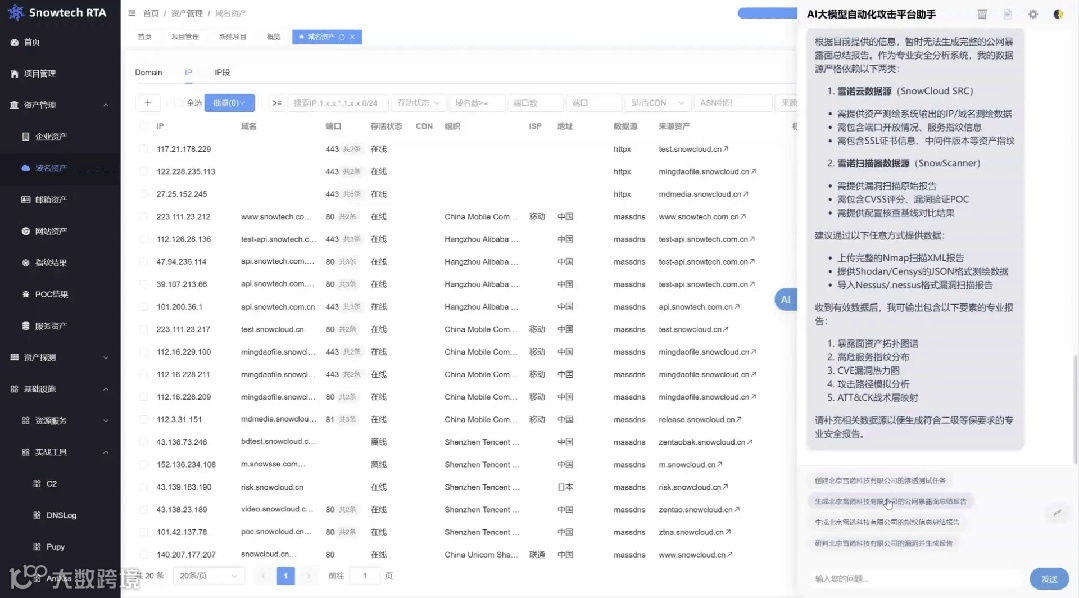Open the 项目管理 page tab
This screenshot has height=598, width=1079.
tap(185, 36)
